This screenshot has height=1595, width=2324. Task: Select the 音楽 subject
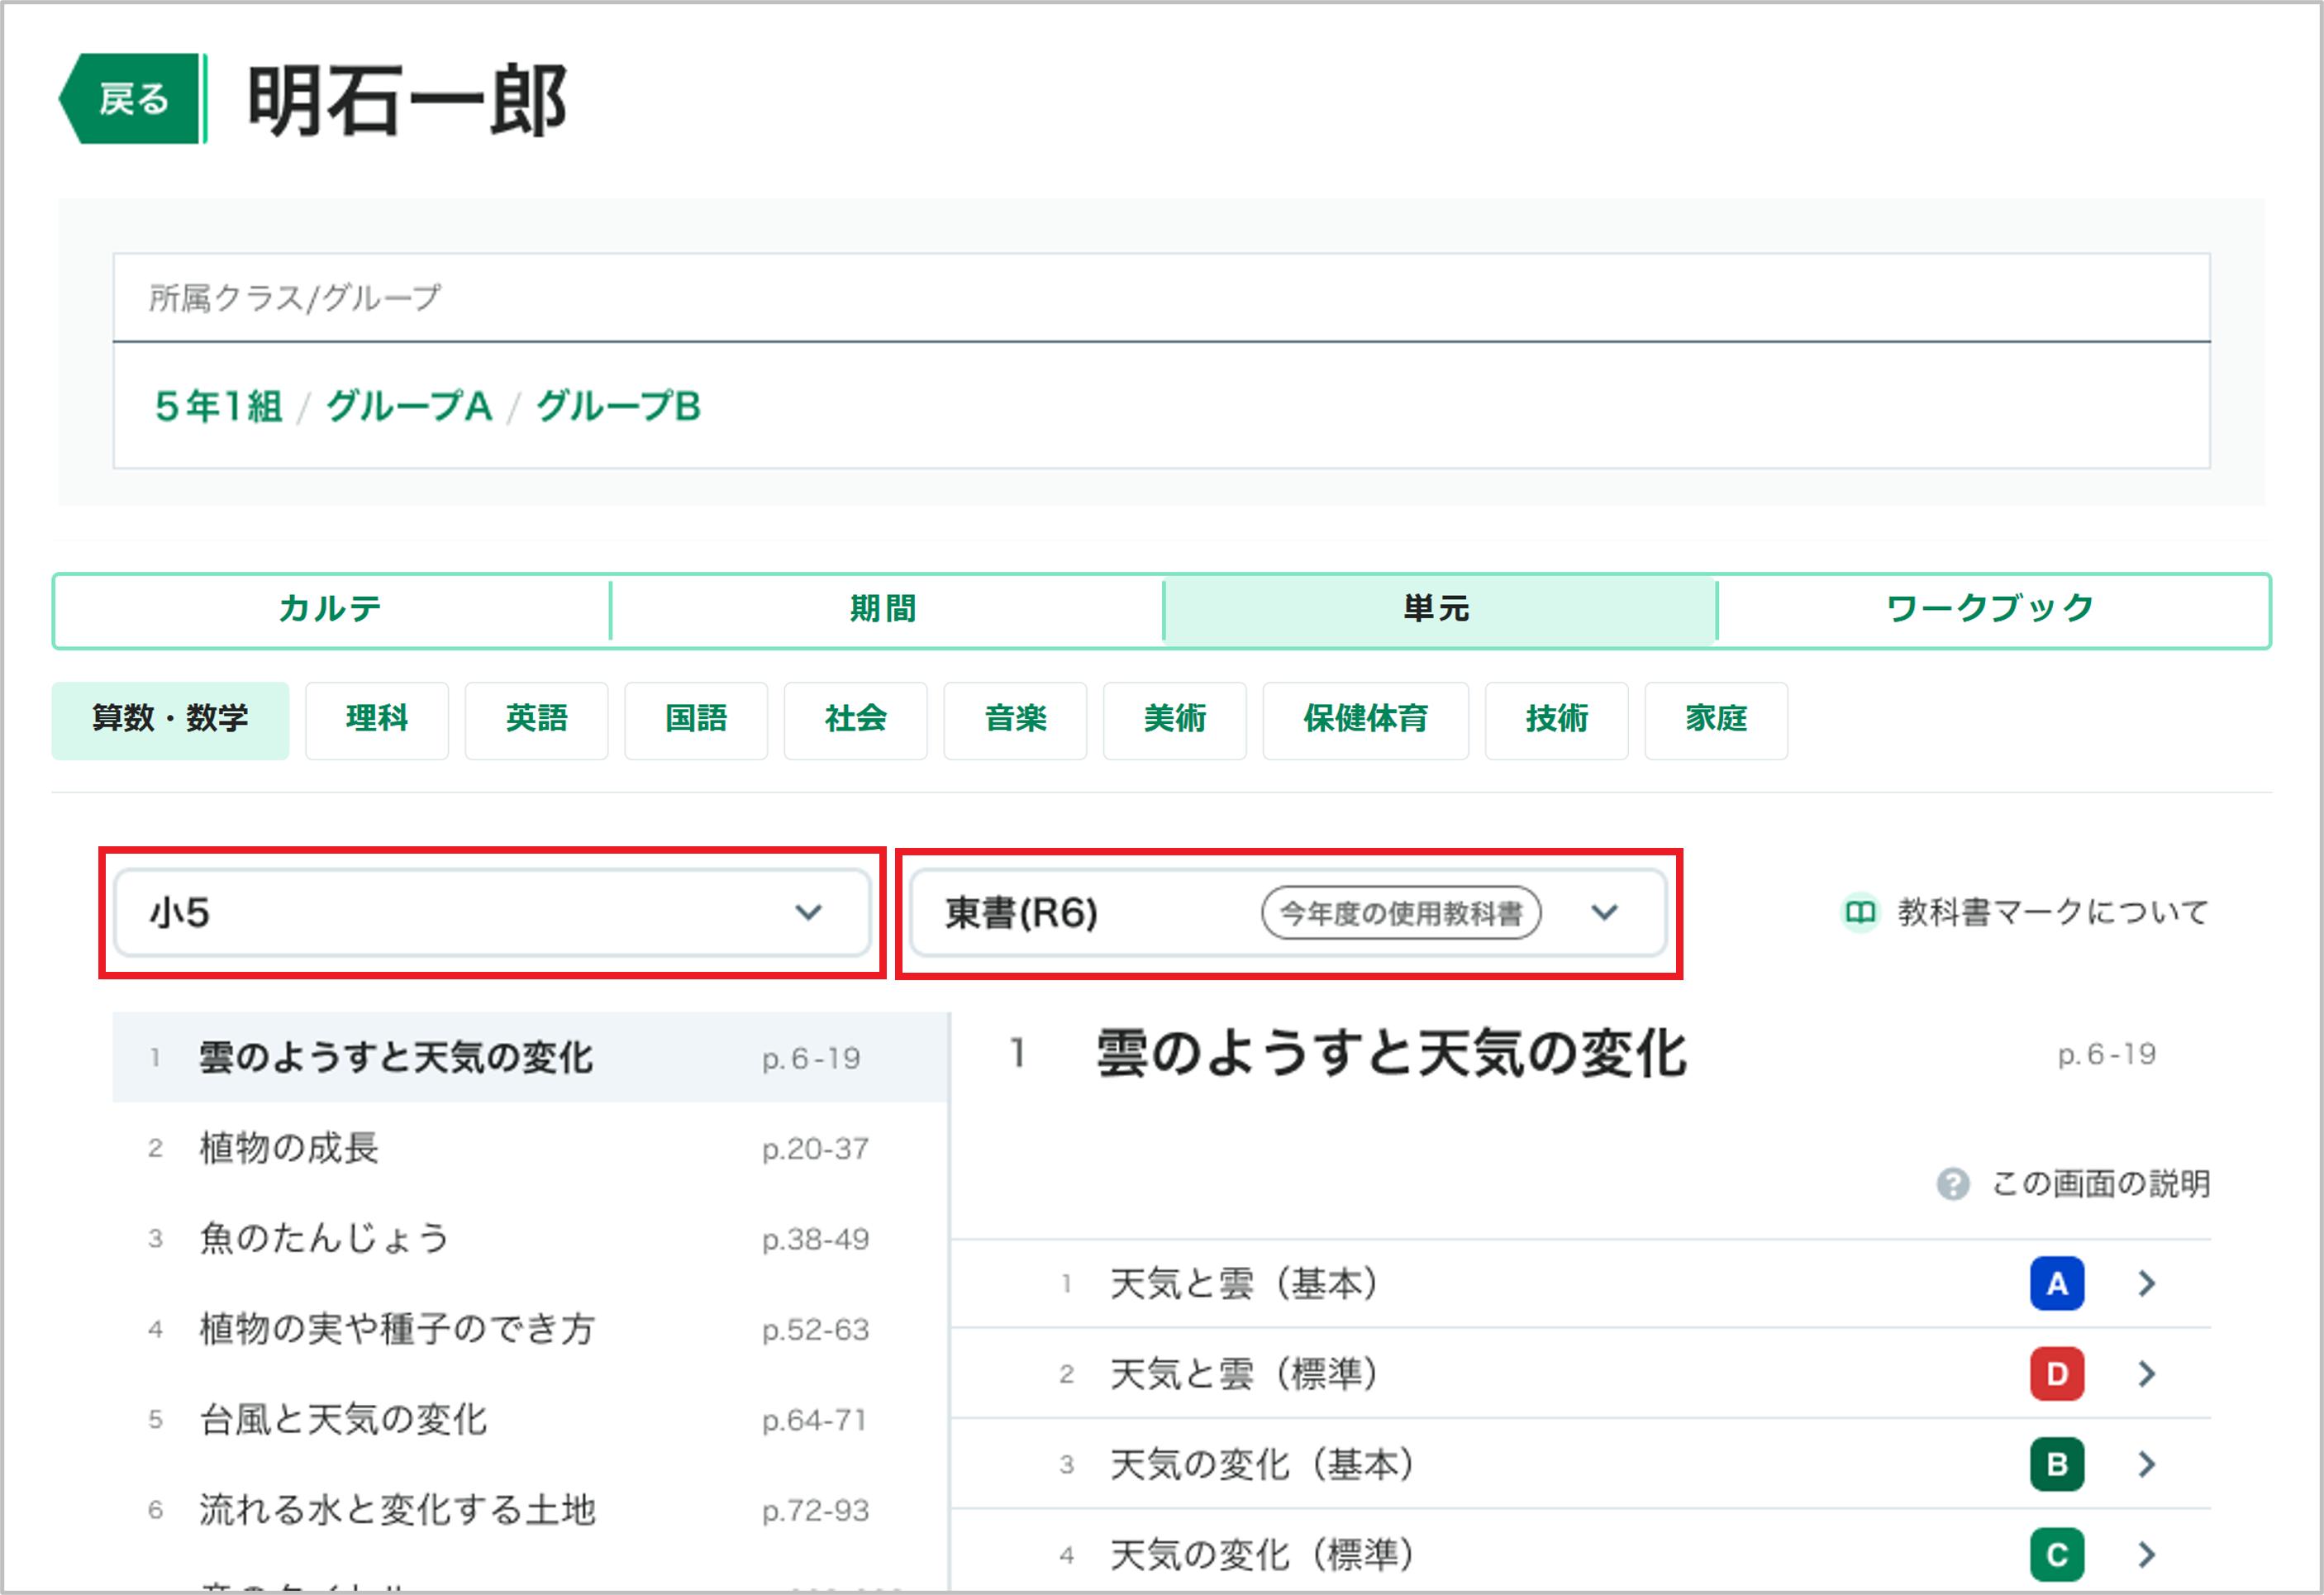[x=1015, y=719]
